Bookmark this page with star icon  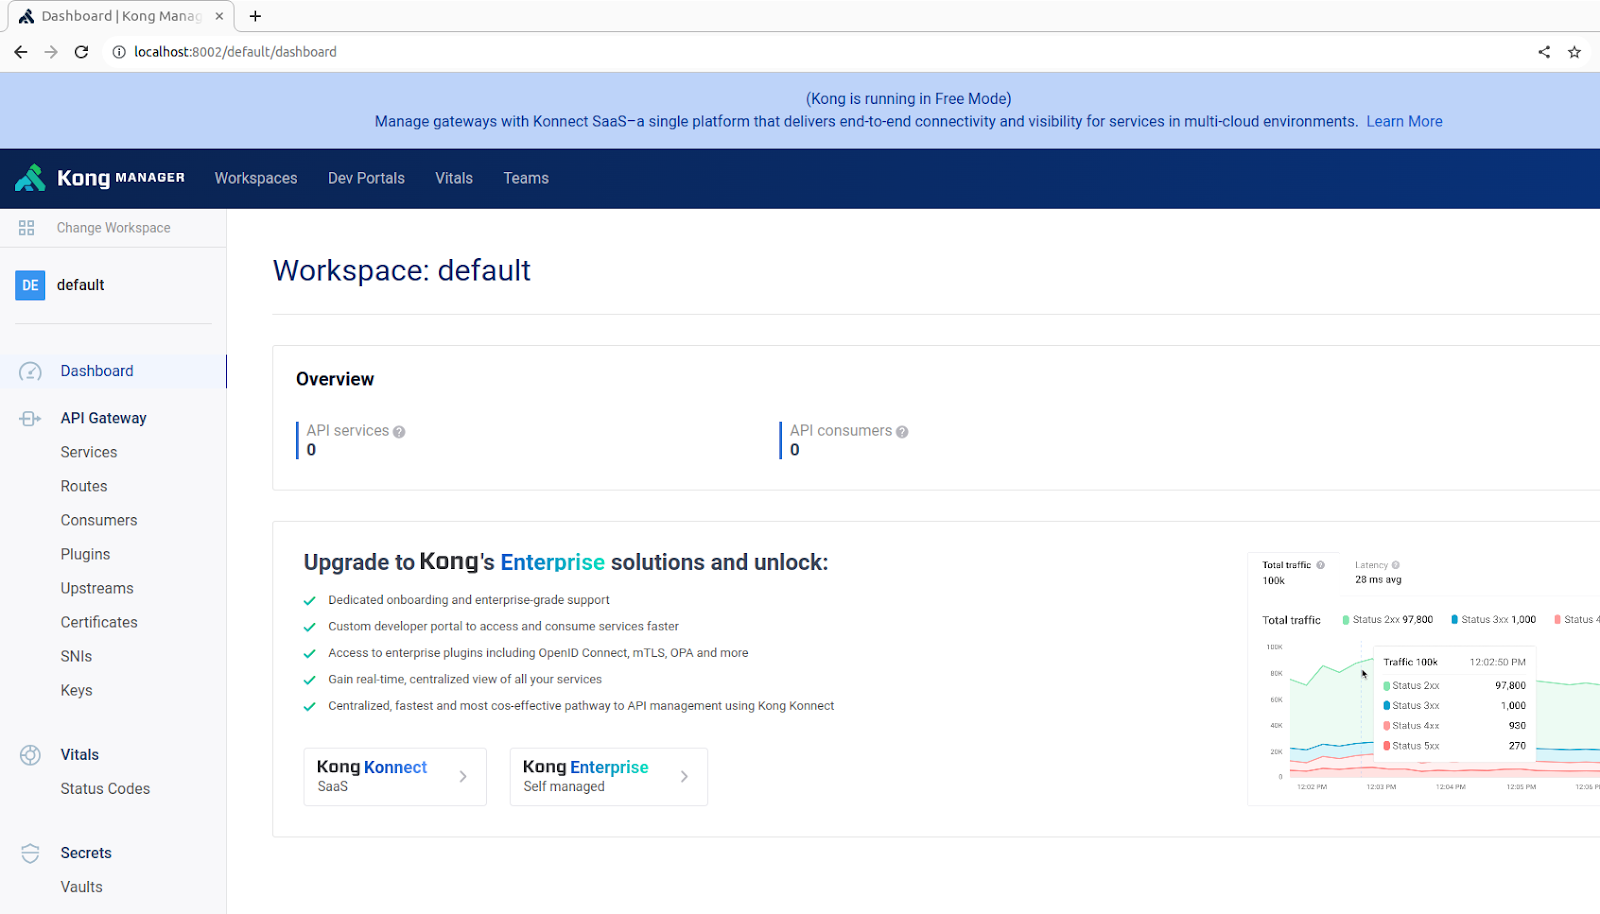[x=1574, y=52]
